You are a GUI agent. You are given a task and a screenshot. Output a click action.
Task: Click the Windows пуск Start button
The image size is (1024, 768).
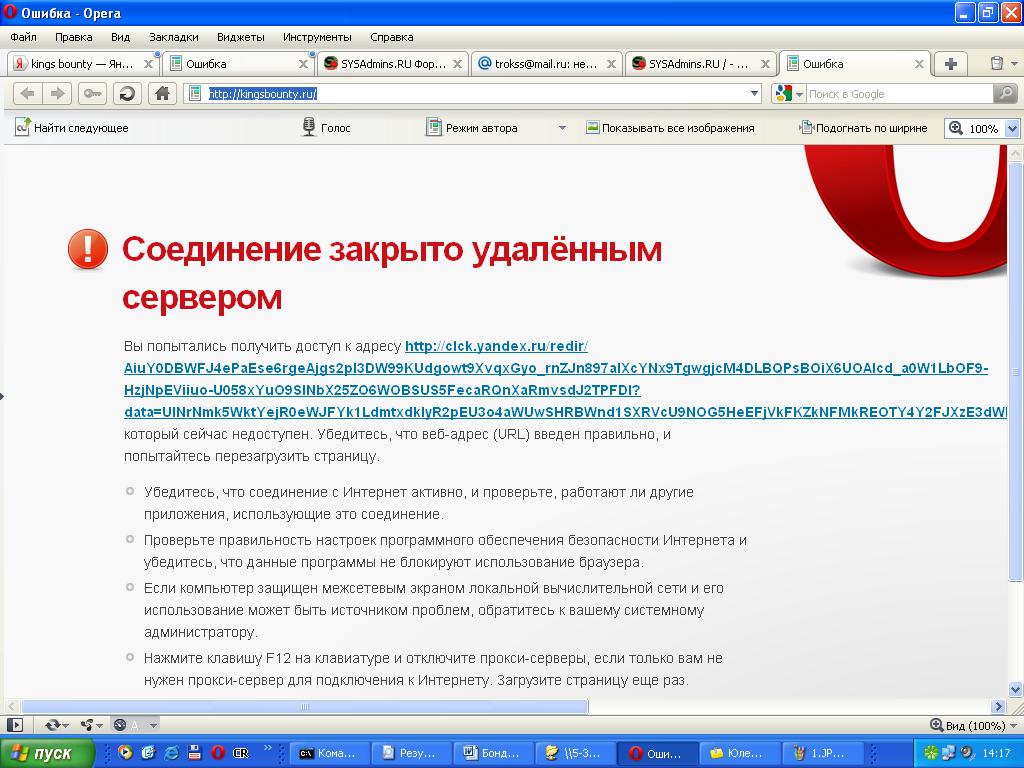point(46,753)
